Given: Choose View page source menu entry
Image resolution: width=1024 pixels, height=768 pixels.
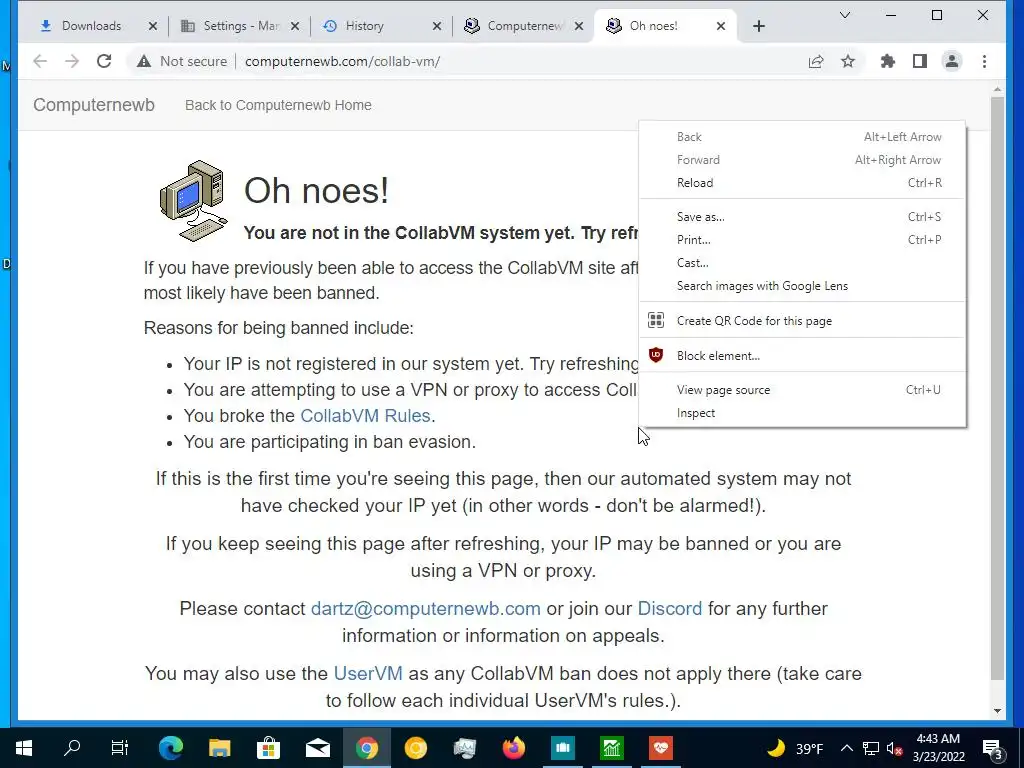Looking at the screenshot, I should click(803, 390).
